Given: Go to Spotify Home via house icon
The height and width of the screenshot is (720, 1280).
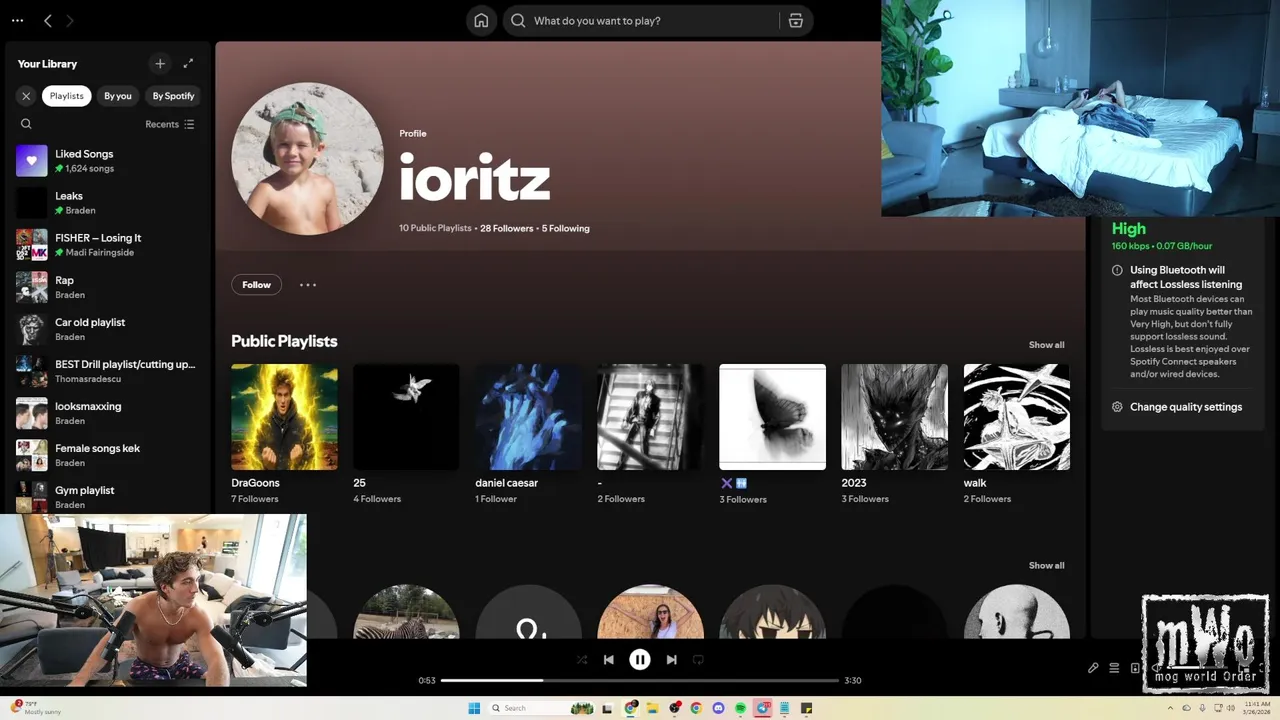Looking at the screenshot, I should [481, 20].
